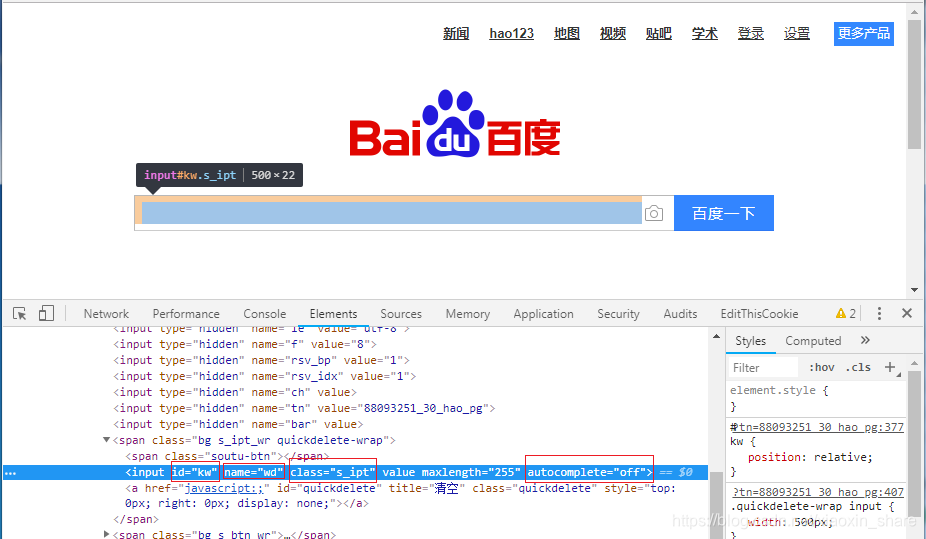
Task: Click the .quickdelete-wrap input selector
Action: coord(807,506)
